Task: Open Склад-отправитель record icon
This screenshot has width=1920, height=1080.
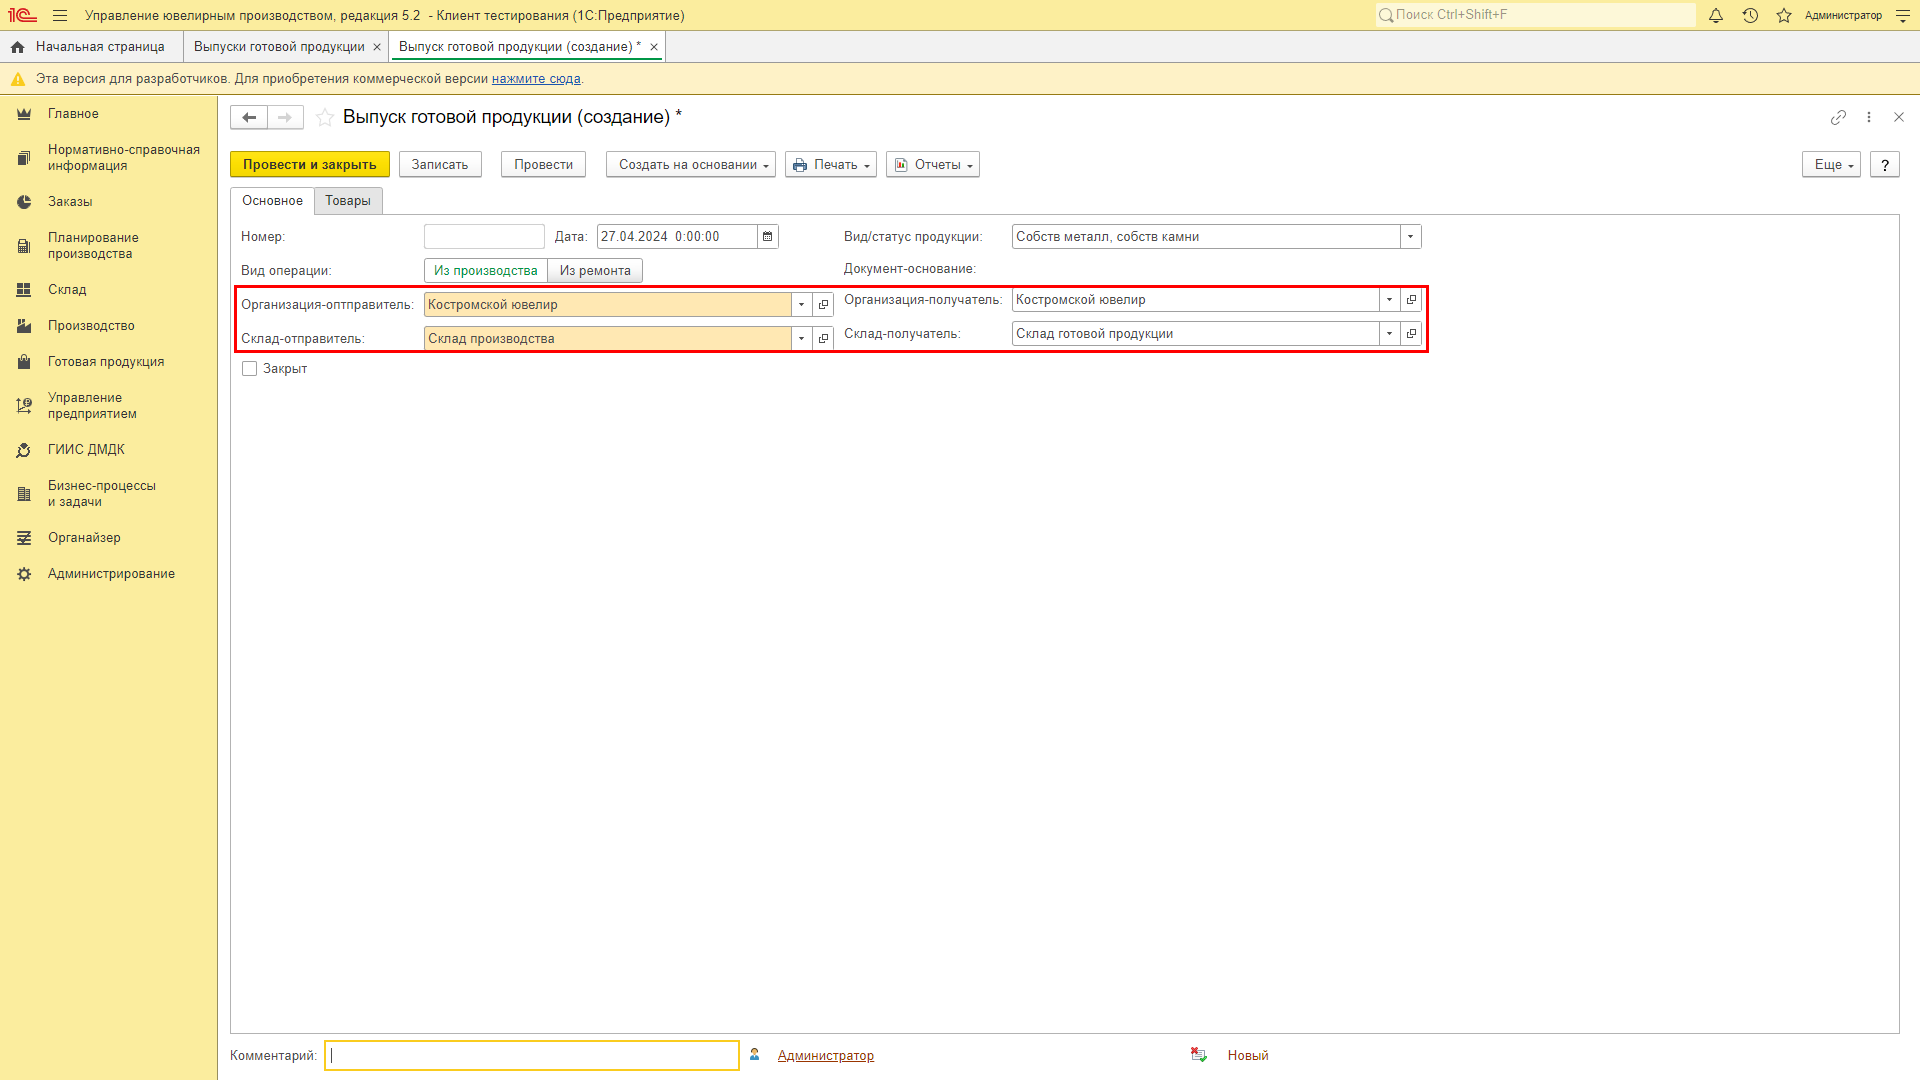Action: click(823, 339)
